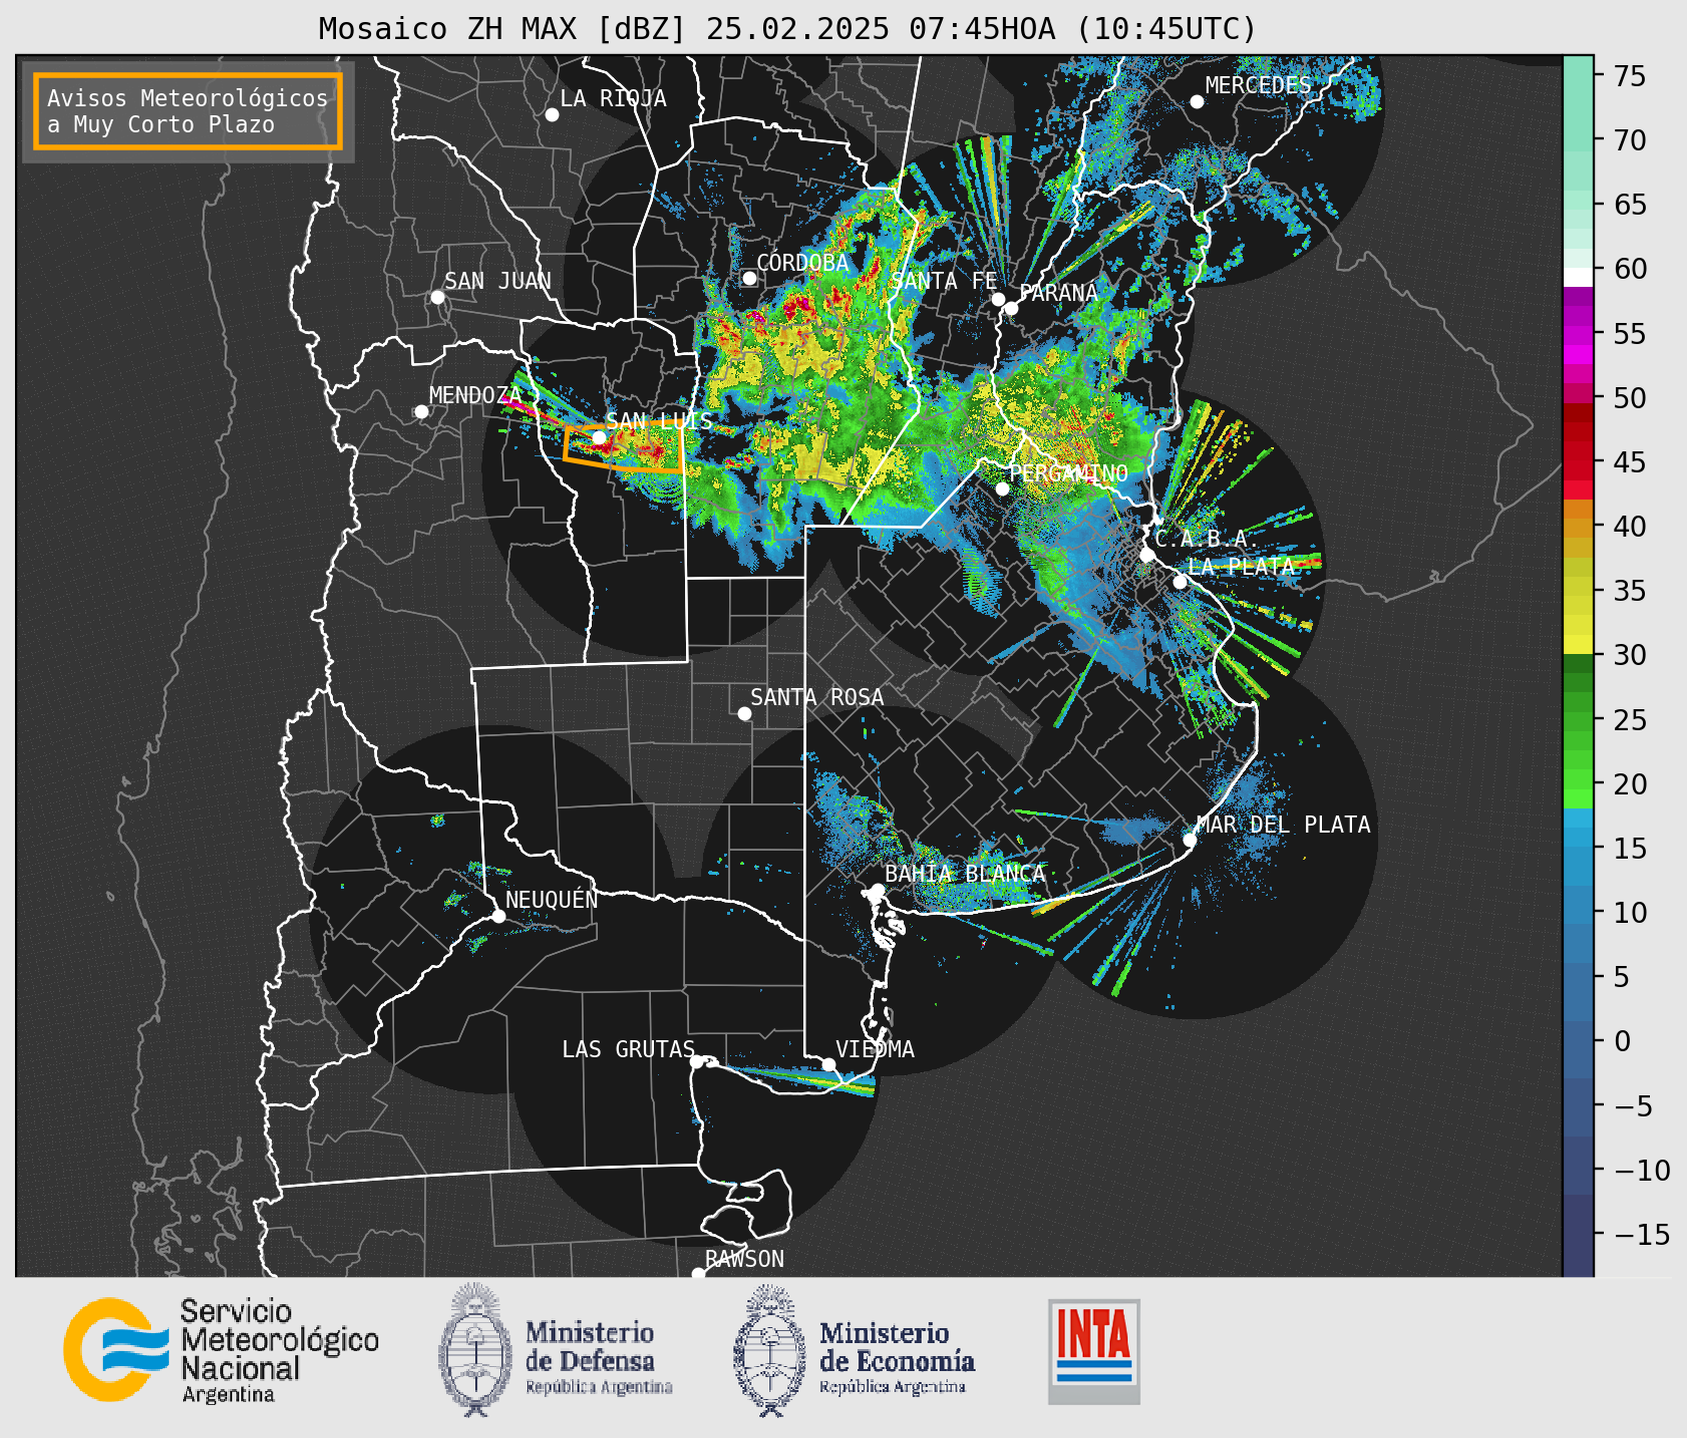Click the 25 dBZ green band on the scale

click(x=1578, y=719)
